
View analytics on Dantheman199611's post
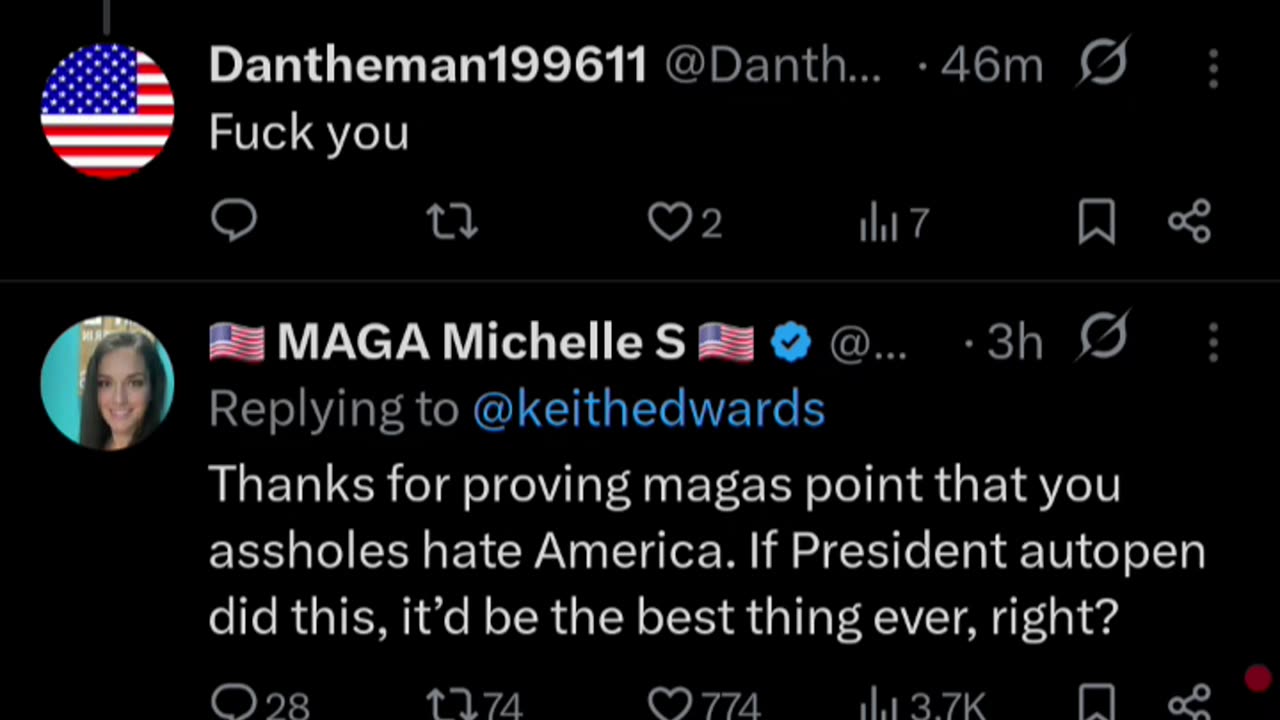[x=877, y=222]
